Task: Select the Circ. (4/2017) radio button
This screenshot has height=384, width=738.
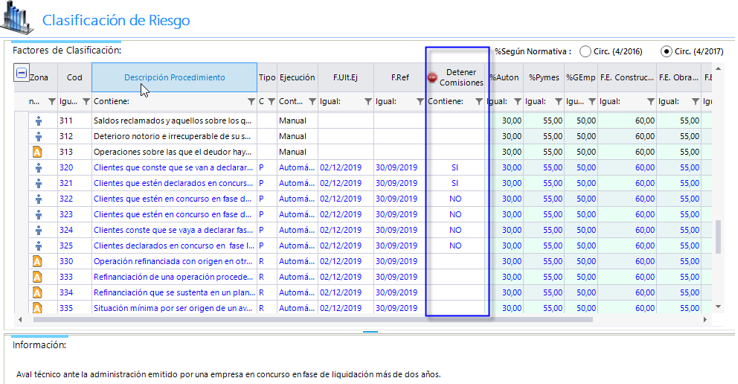Action: [x=666, y=51]
